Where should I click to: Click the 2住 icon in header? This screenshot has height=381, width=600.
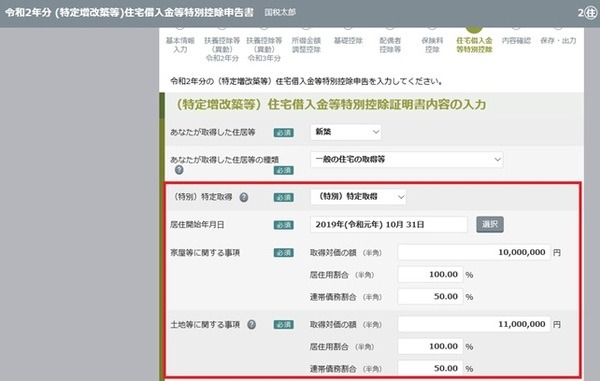[587, 13]
